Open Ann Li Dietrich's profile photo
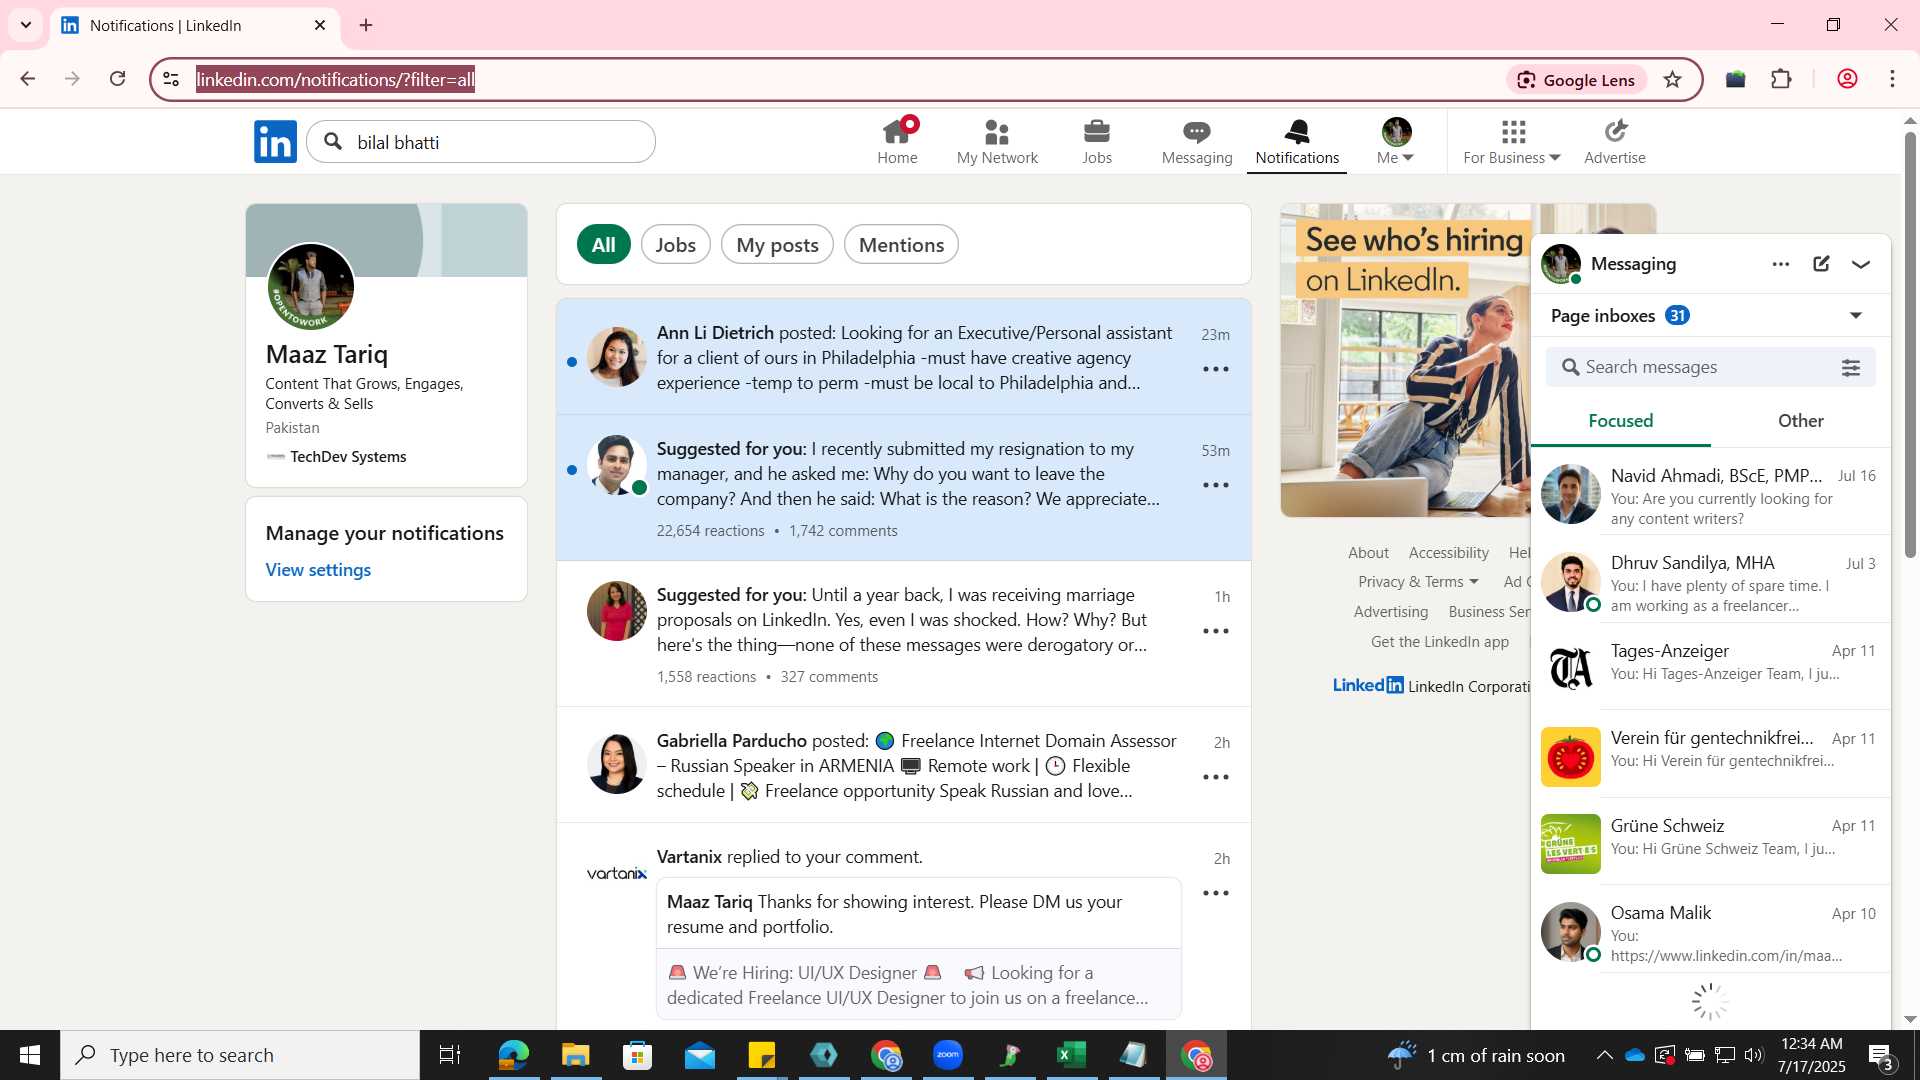Viewport: 1920px width, 1080px height. pyautogui.click(x=617, y=357)
